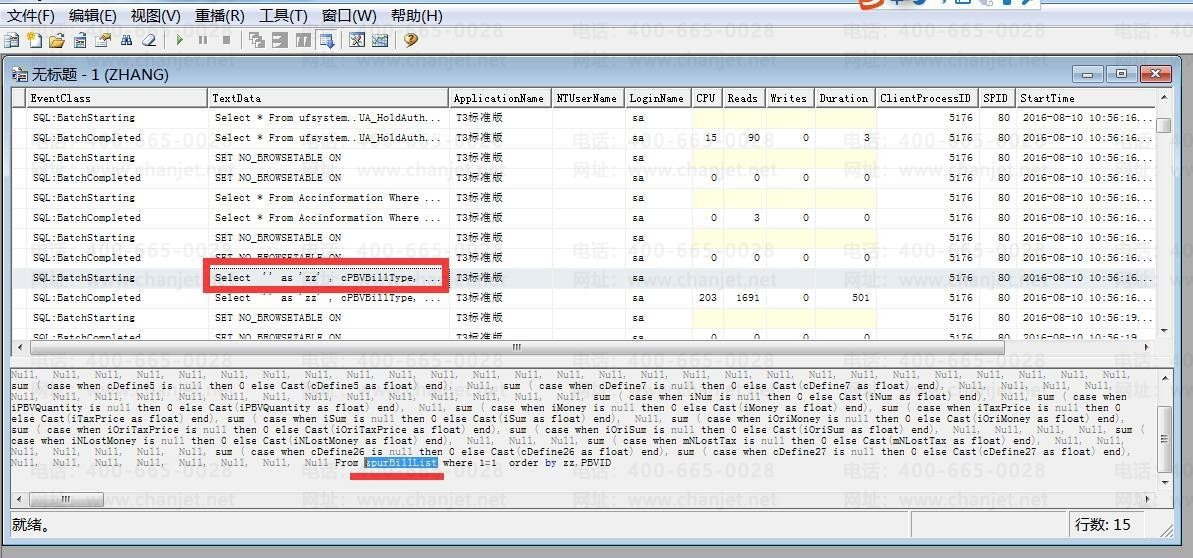Click the TextData column header

click(328, 98)
